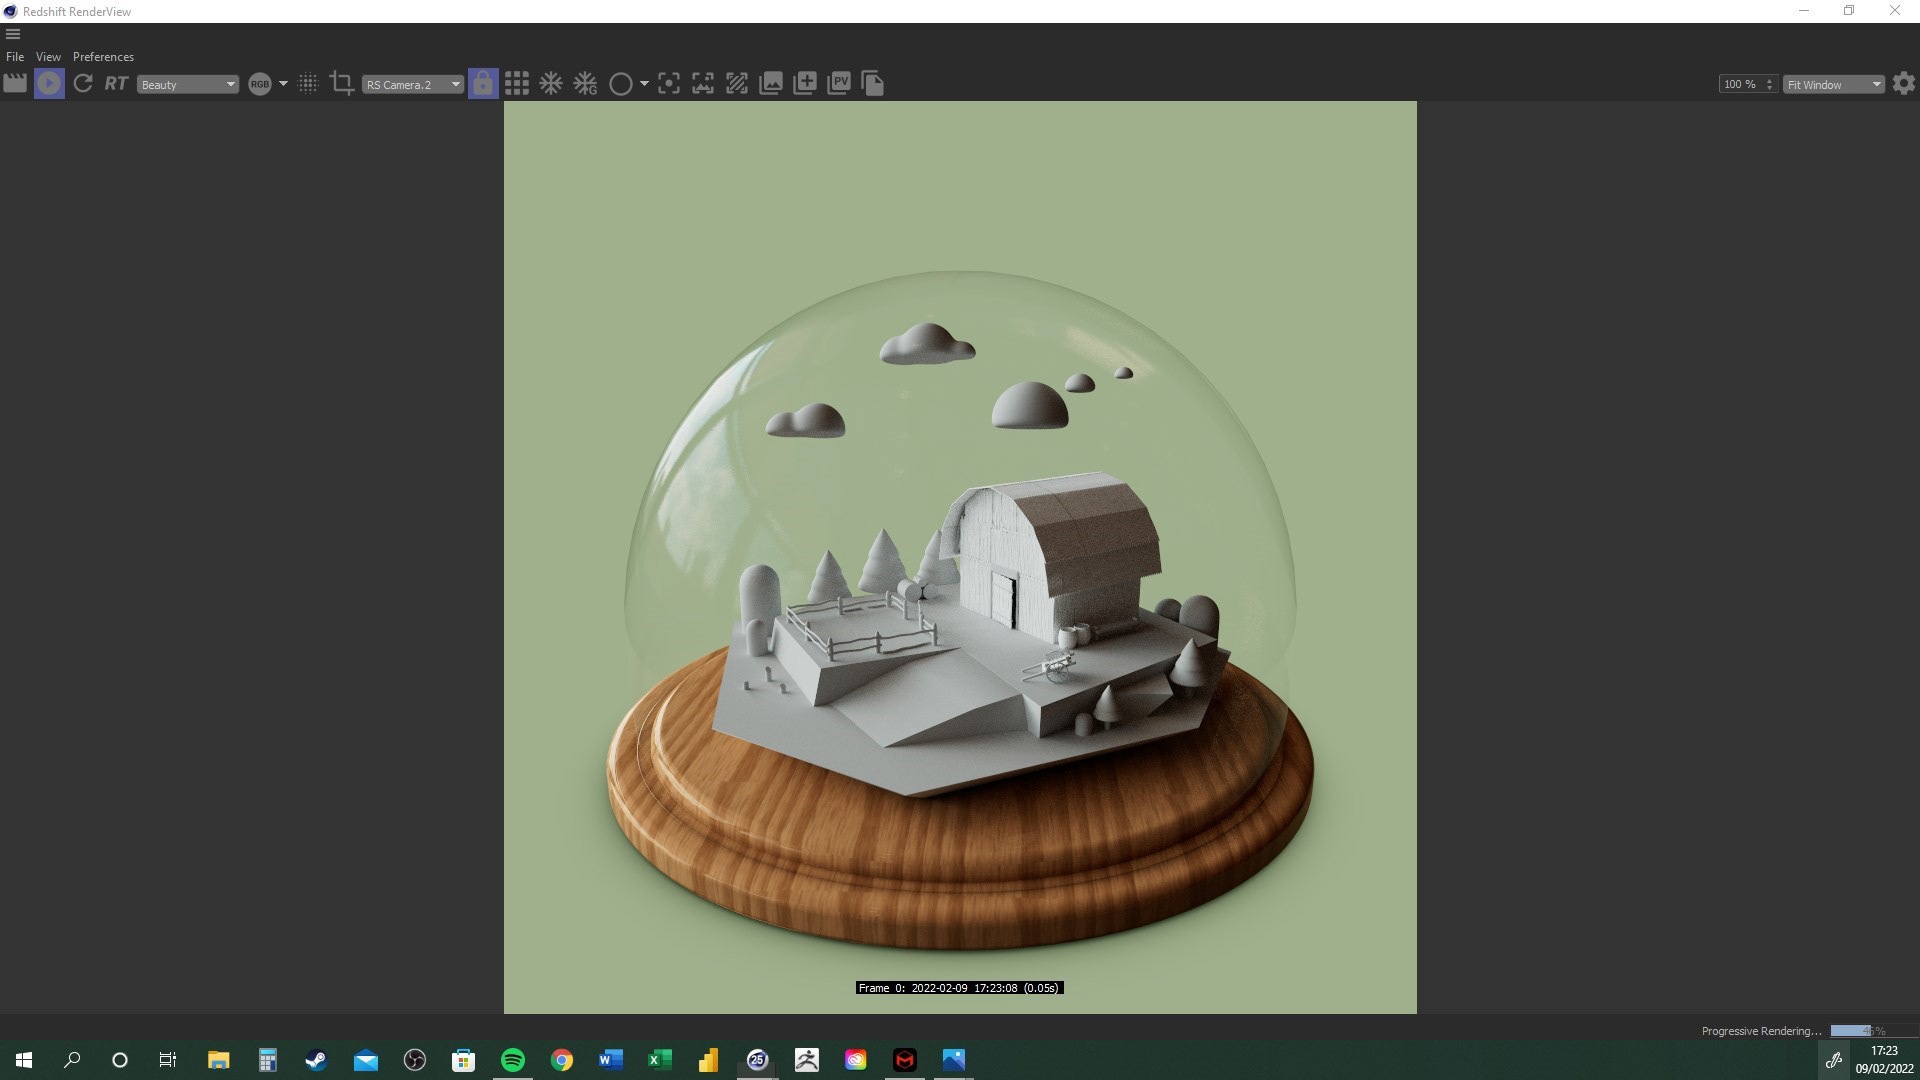Open the RS Camera.2 dropdown

[413, 84]
